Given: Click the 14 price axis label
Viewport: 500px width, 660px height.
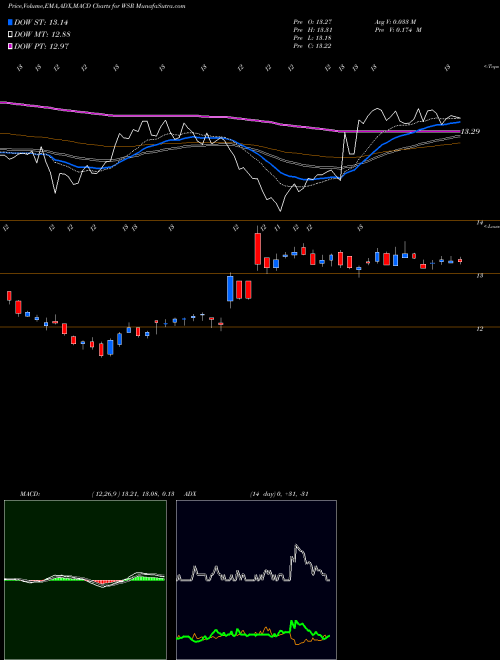Looking at the screenshot, I should pos(479,223).
